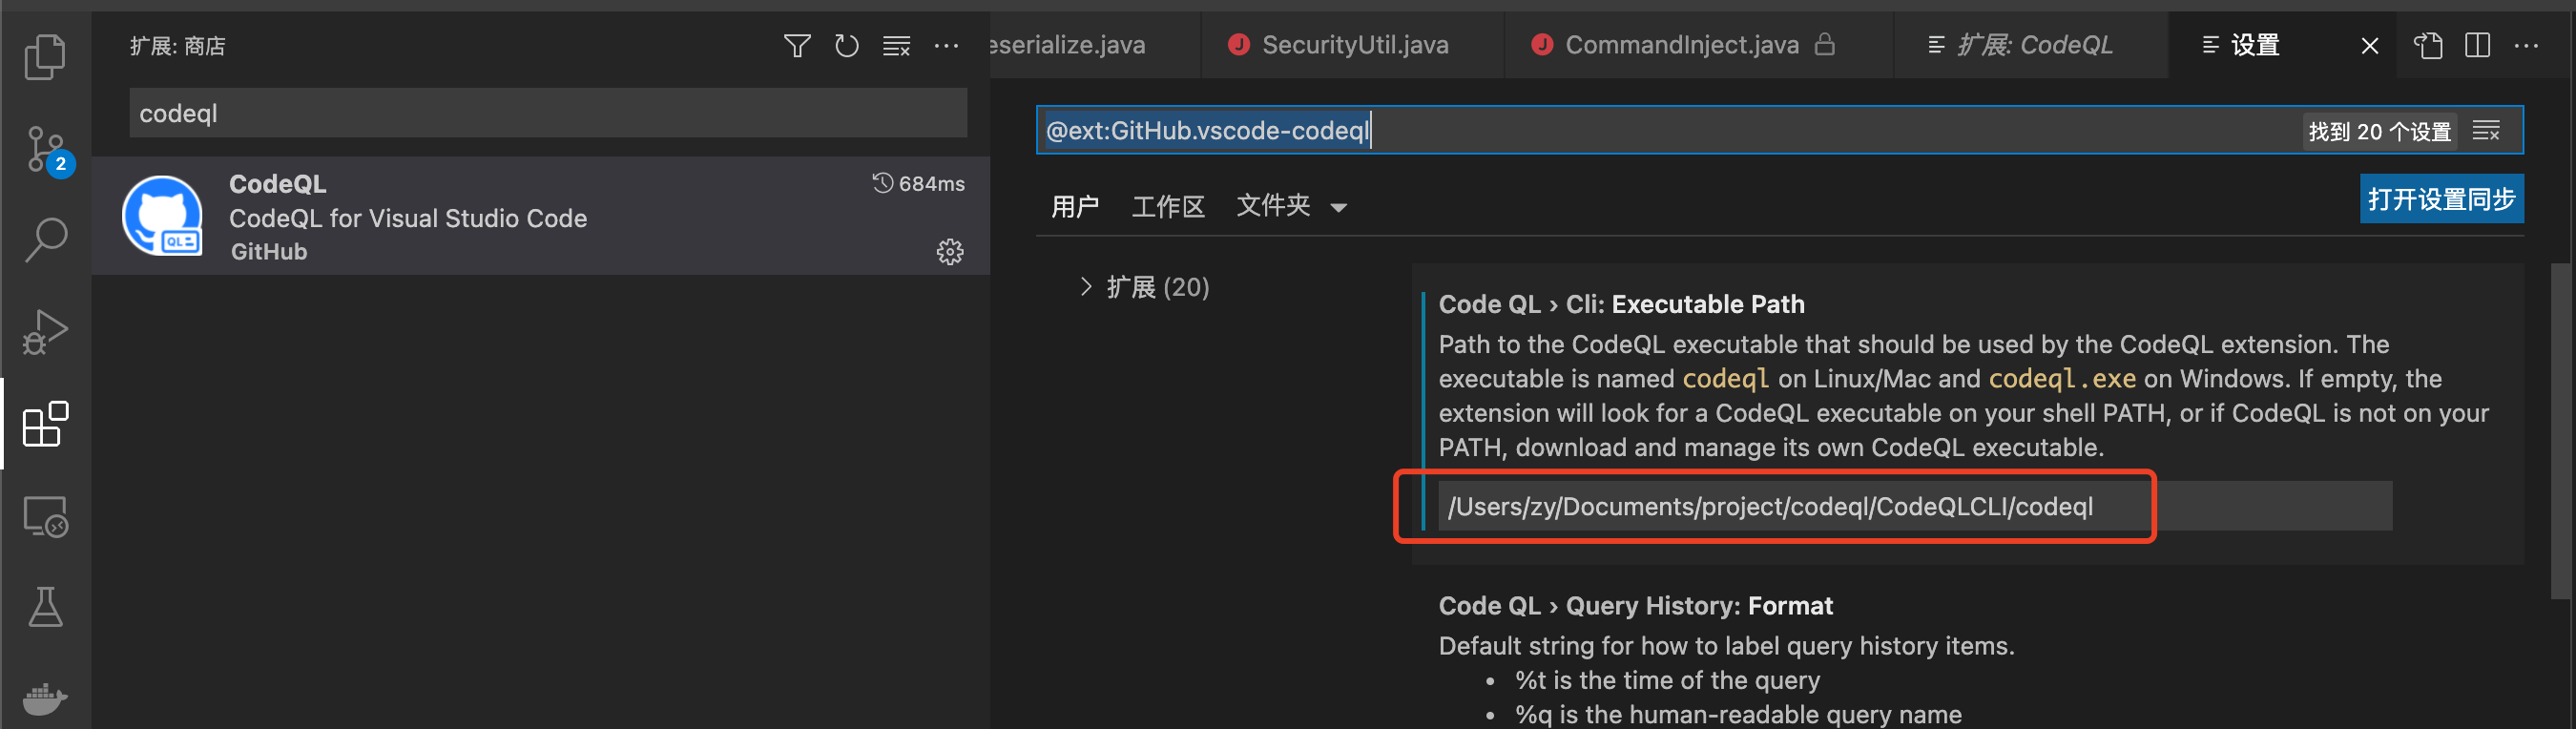
Task: Clear extensions search results icon
Action: click(896, 46)
